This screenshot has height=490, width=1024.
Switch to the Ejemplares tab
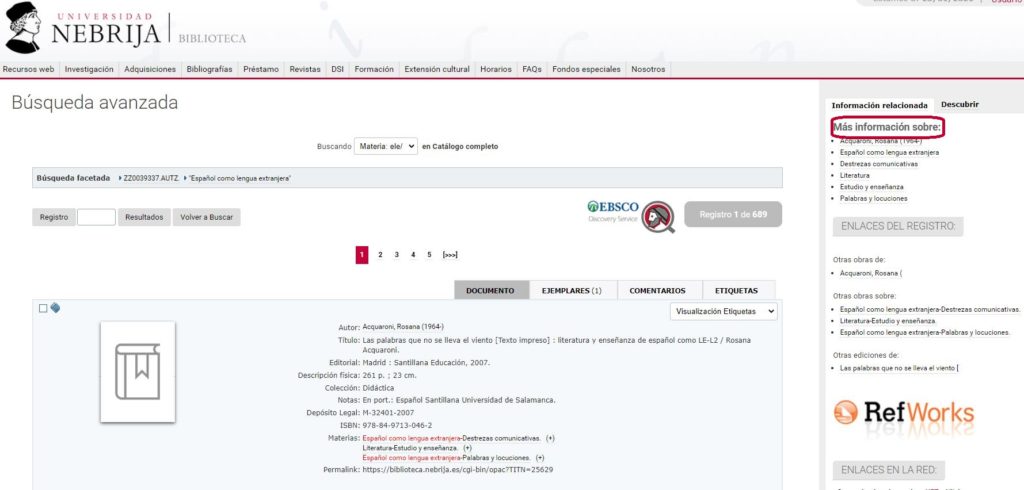coord(572,290)
